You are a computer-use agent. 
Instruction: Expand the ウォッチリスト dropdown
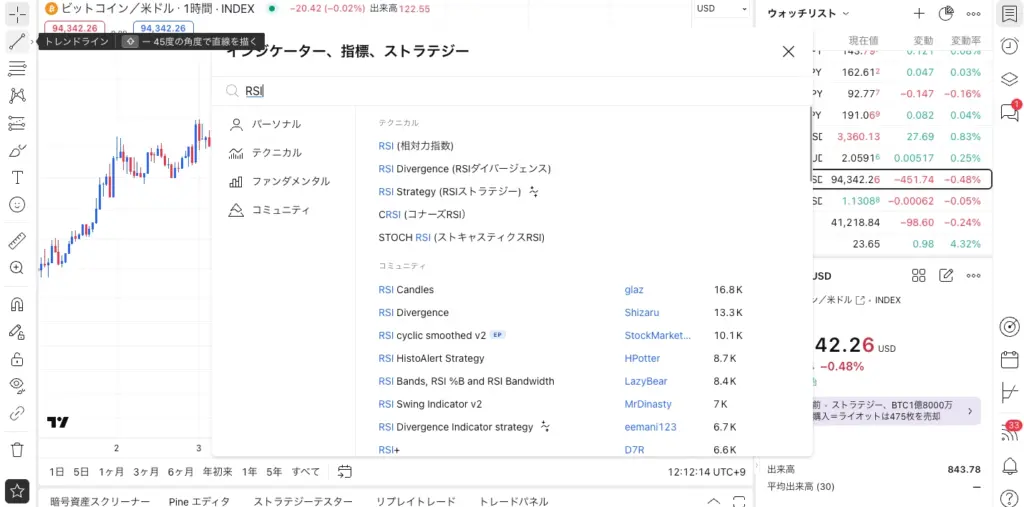tap(808, 13)
